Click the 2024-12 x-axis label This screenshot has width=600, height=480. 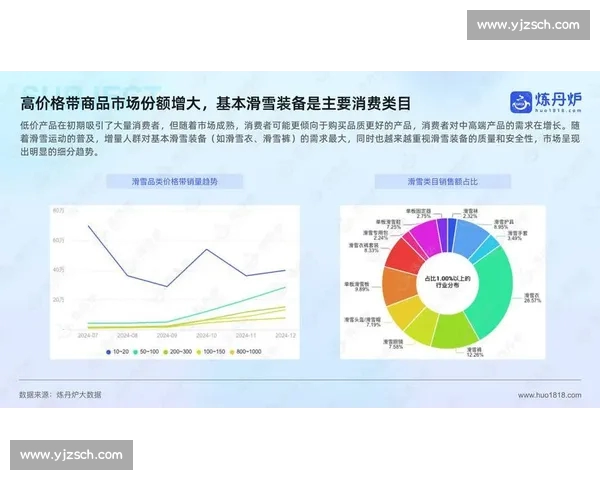pos(285,335)
